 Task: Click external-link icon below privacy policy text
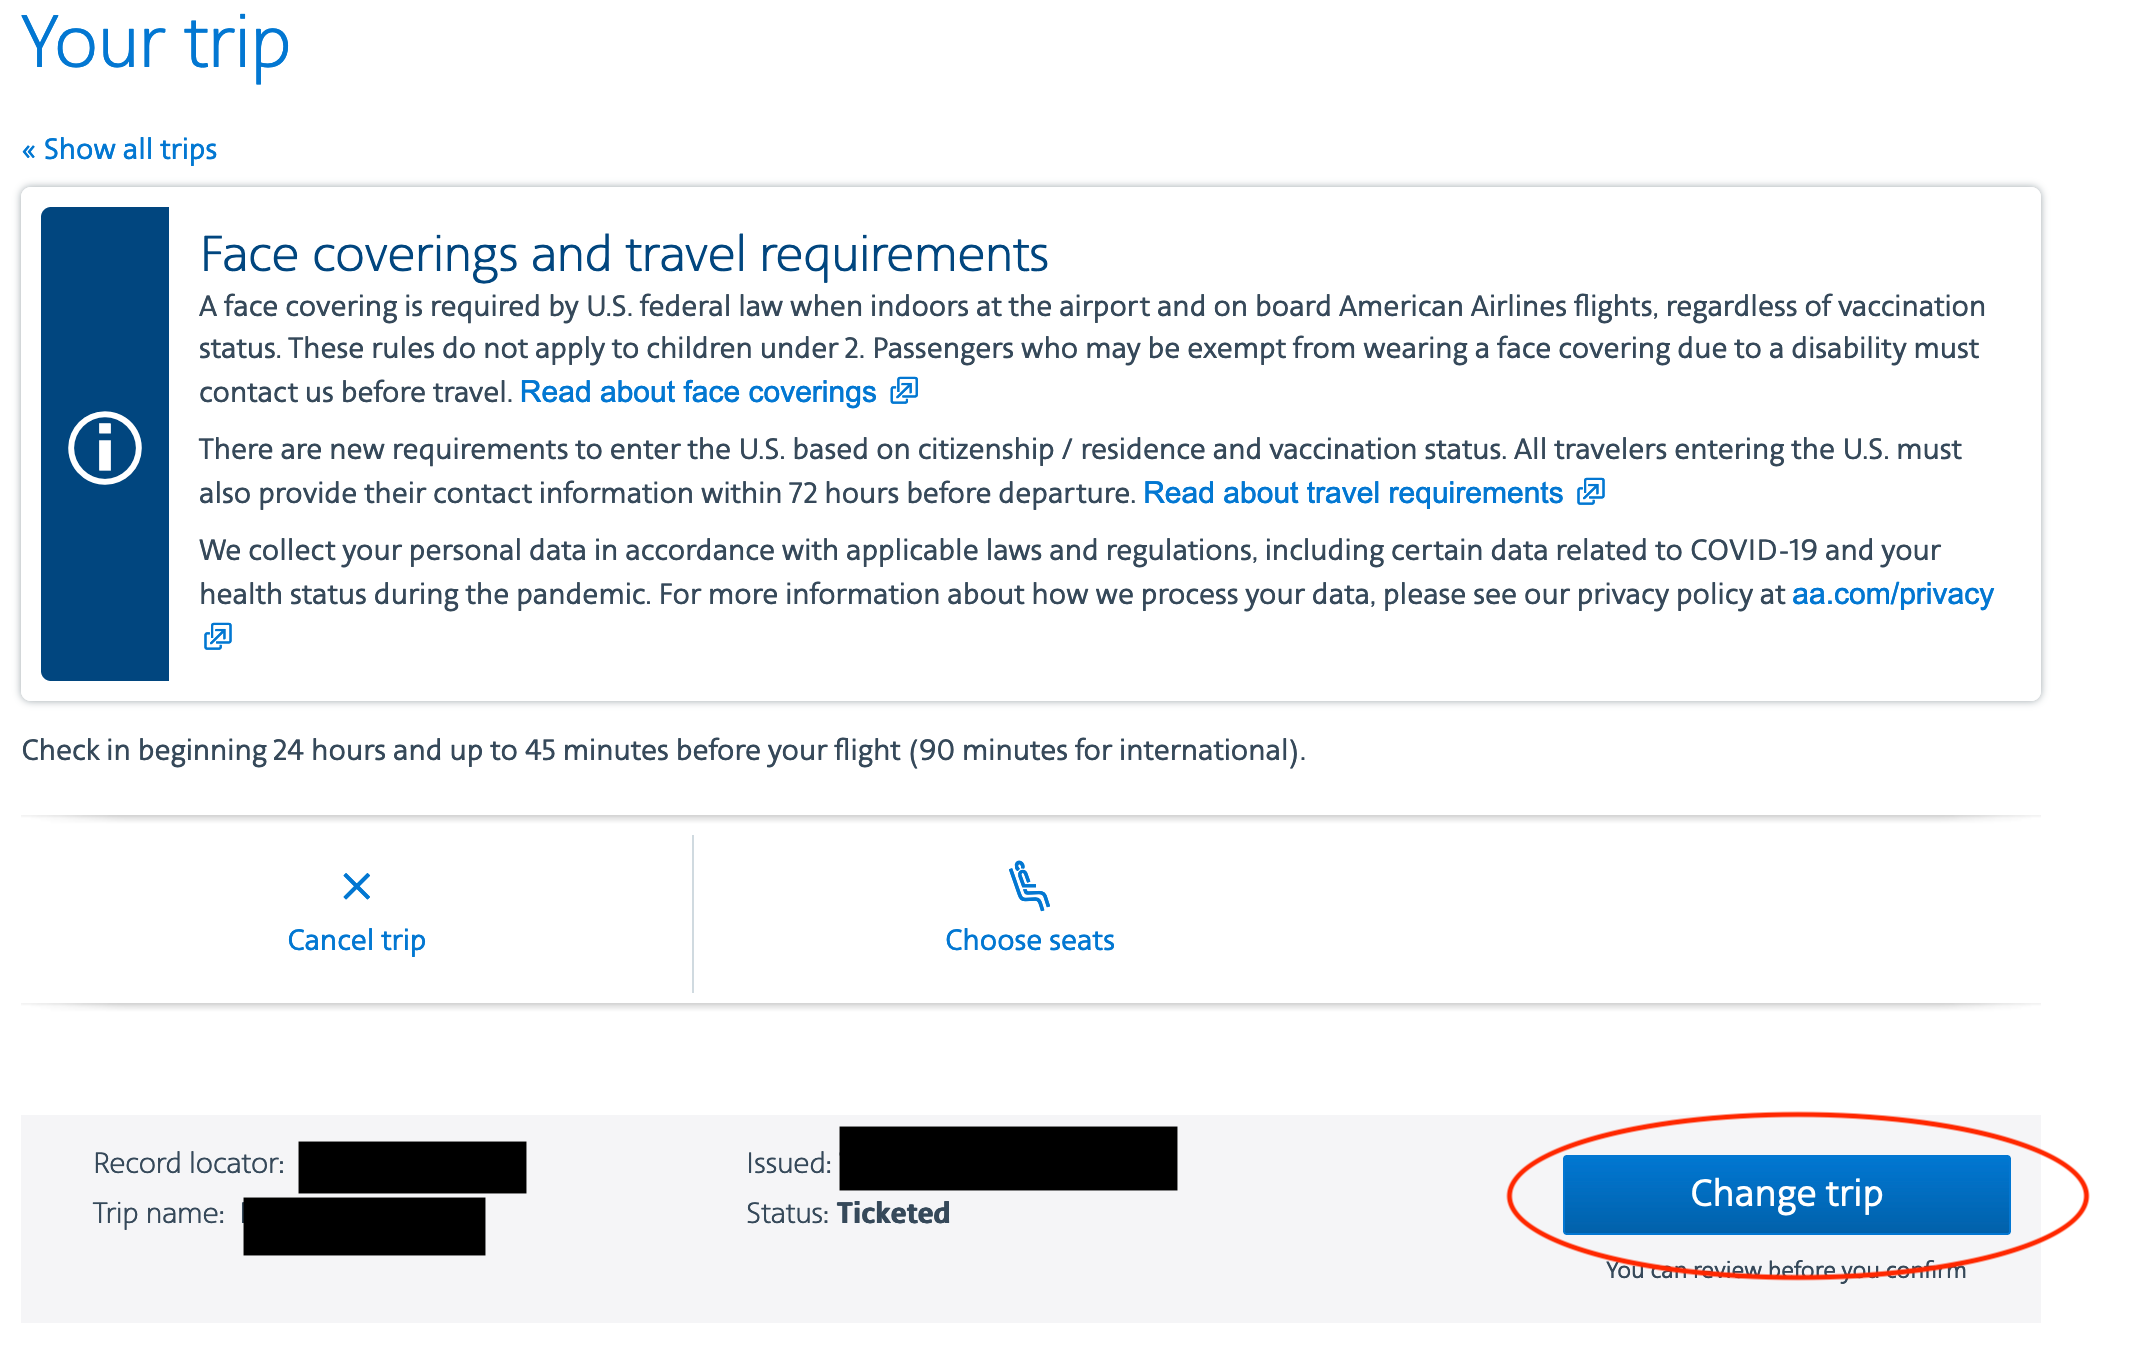(x=218, y=636)
